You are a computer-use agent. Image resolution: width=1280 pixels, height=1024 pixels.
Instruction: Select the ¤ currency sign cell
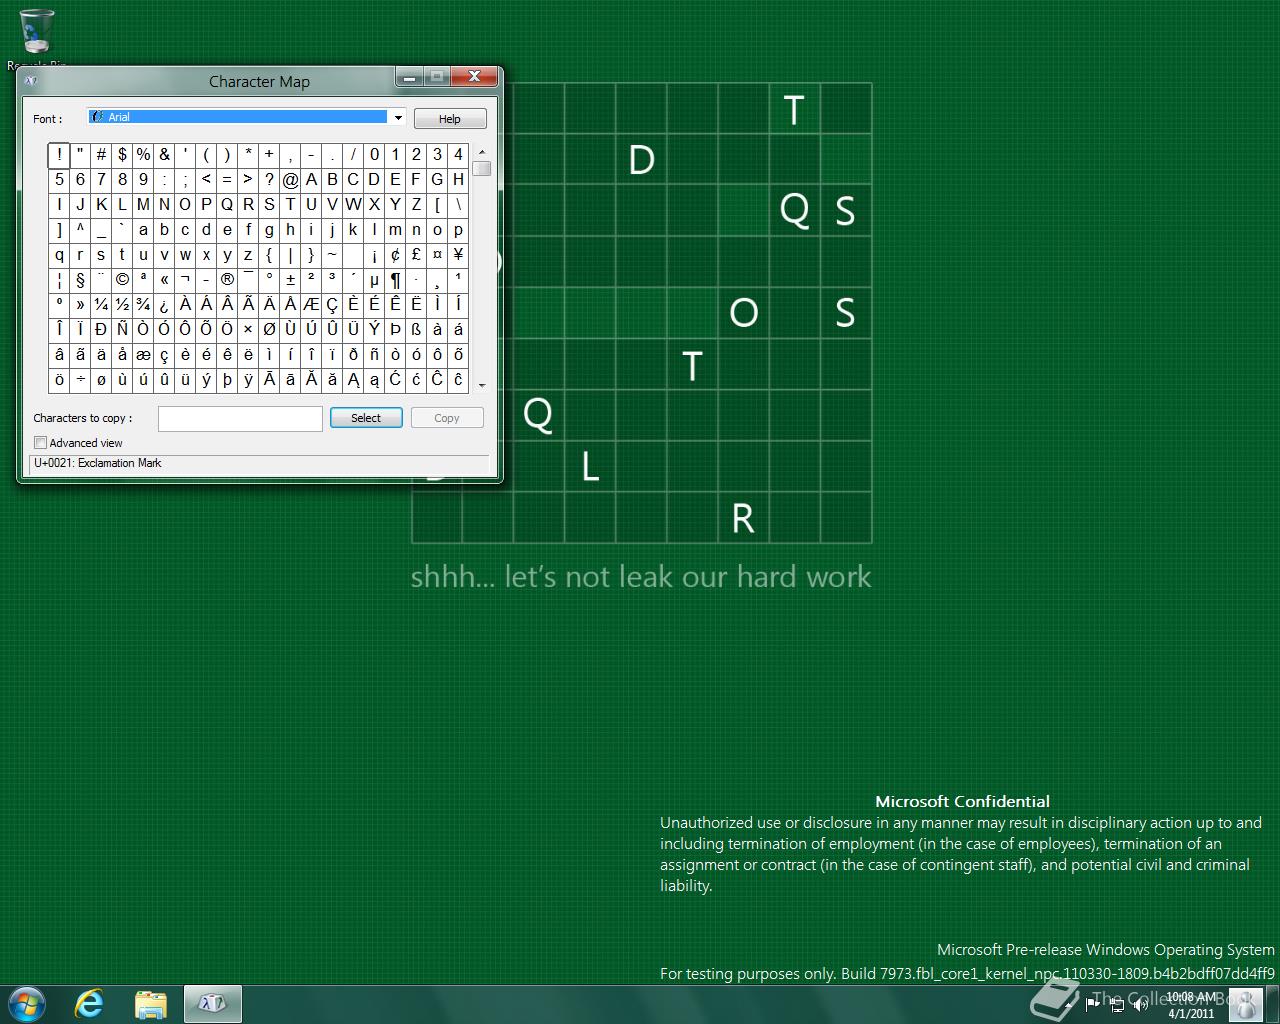tap(437, 254)
